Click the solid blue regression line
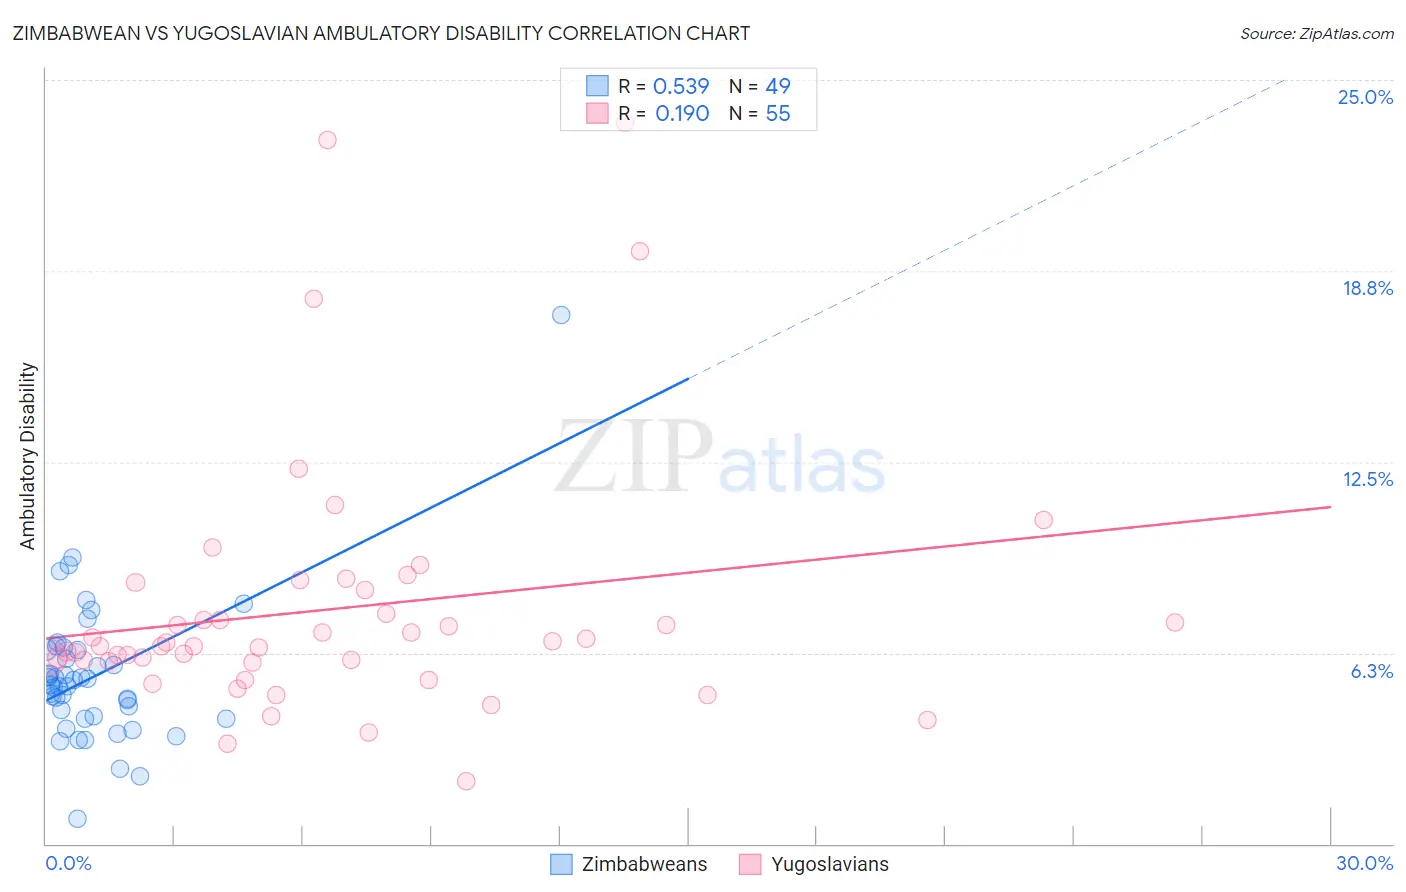Viewport: 1406px width, 892px height. [367, 537]
